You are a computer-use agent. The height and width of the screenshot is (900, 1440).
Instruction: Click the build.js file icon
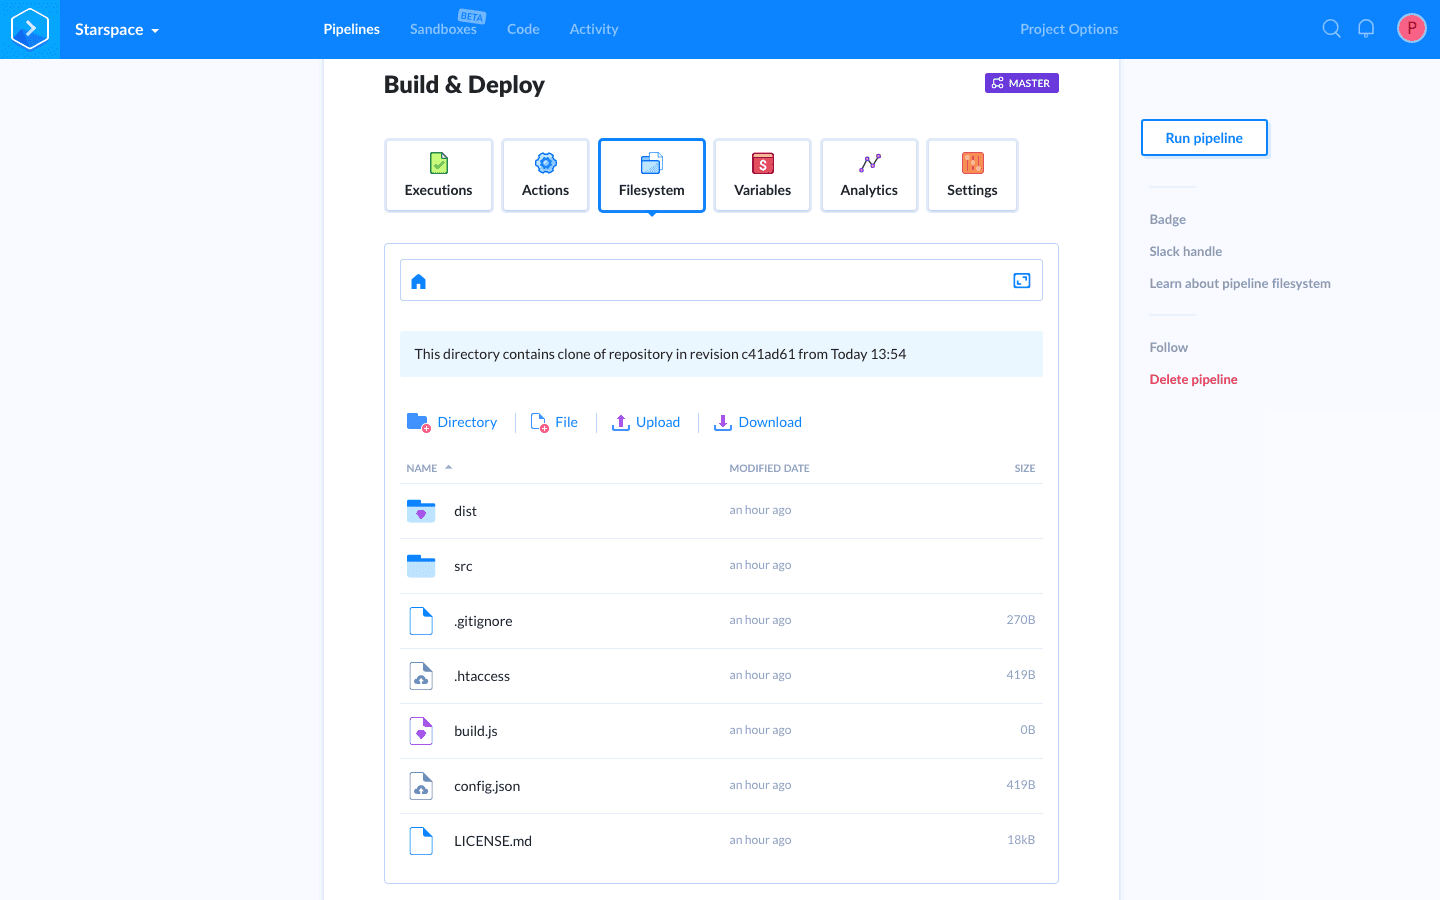pyautogui.click(x=421, y=731)
